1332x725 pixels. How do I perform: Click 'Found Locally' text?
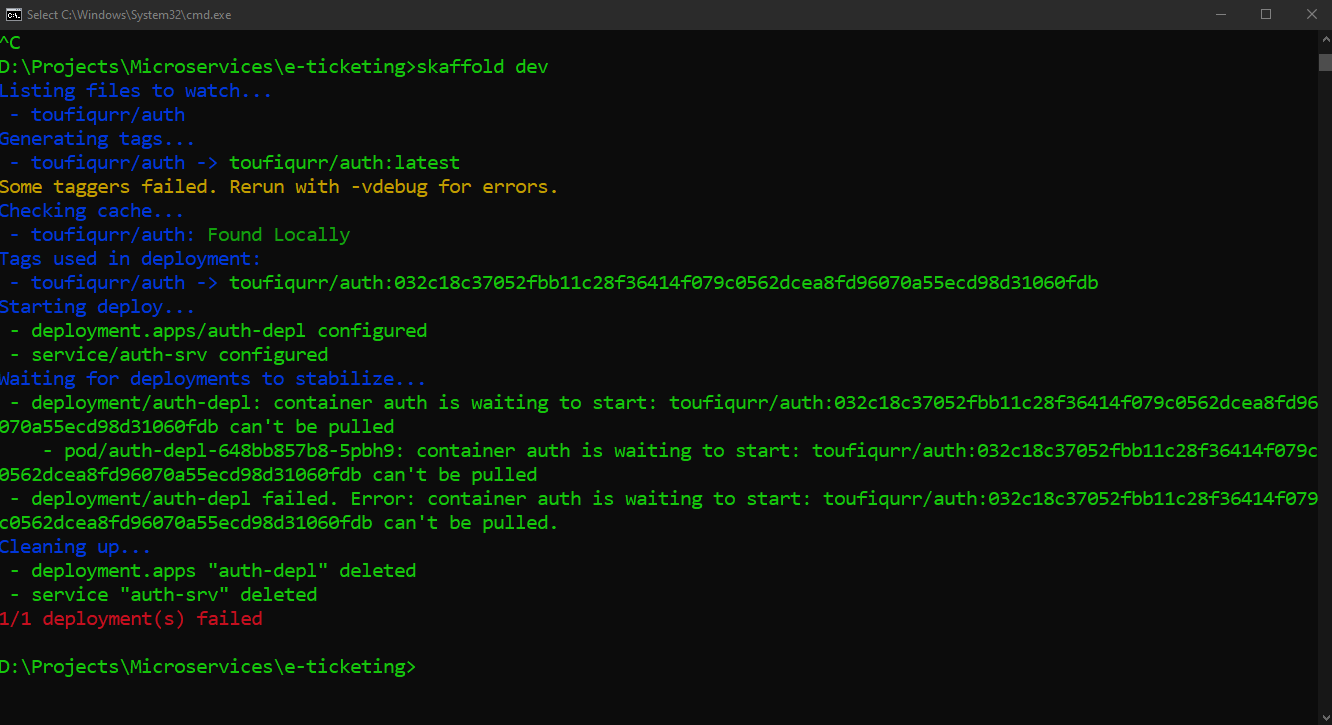pos(279,235)
